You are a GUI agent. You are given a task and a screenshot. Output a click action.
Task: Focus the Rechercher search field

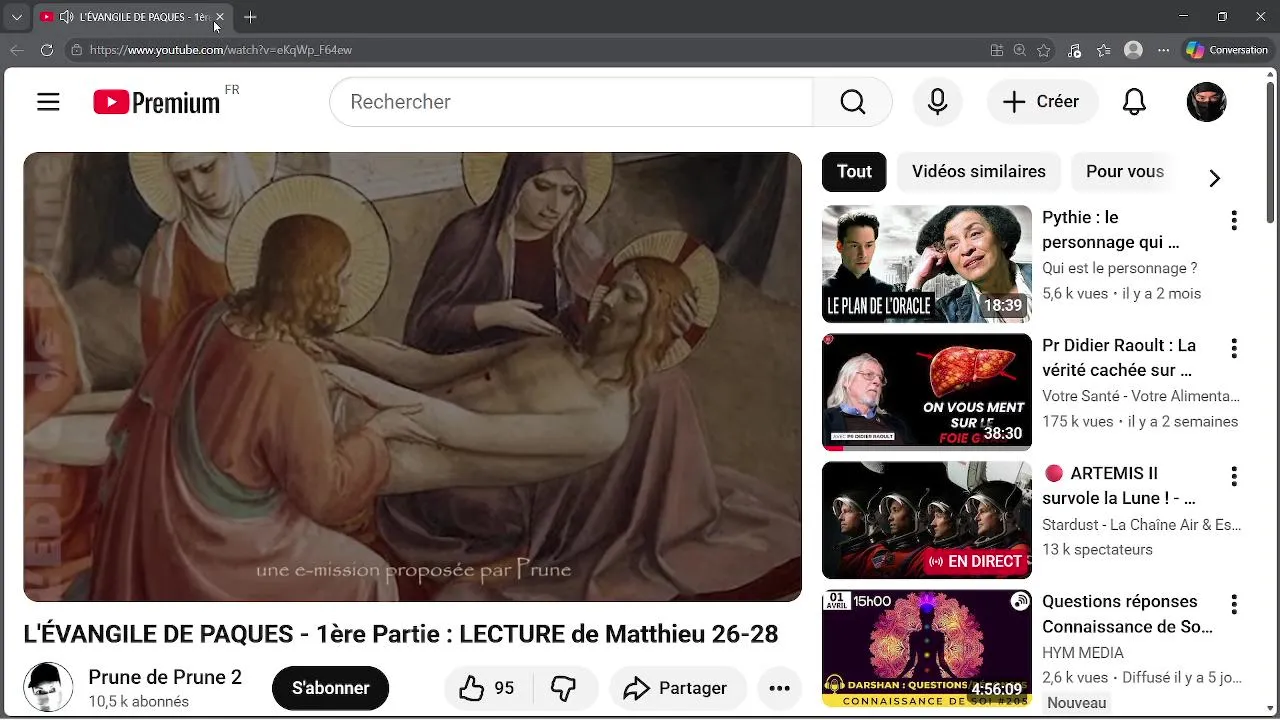pos(571,102)
